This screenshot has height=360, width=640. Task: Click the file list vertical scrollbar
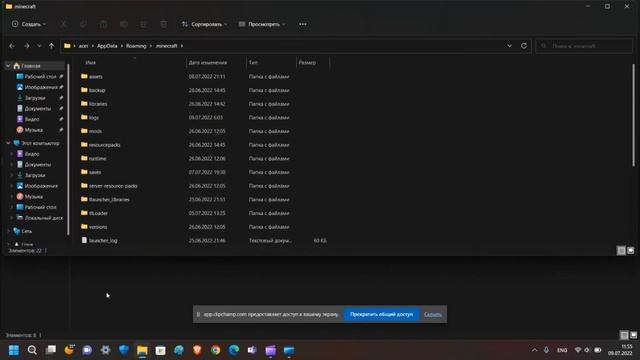633,115
